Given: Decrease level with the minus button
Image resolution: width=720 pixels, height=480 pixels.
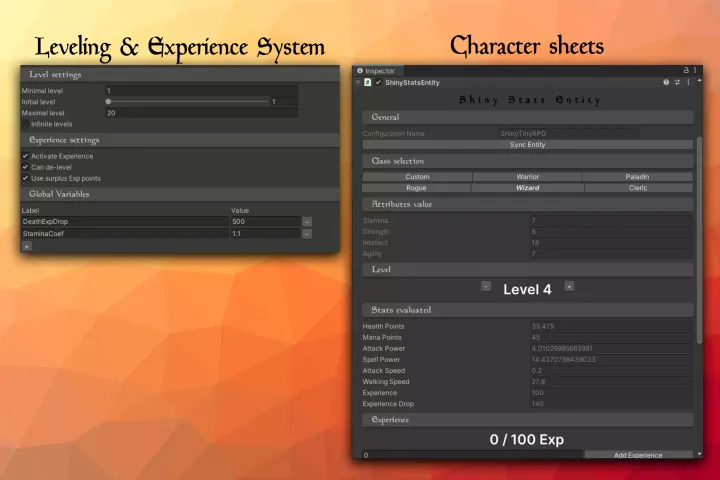Looking at the screenshot, I should click(486, 286).
